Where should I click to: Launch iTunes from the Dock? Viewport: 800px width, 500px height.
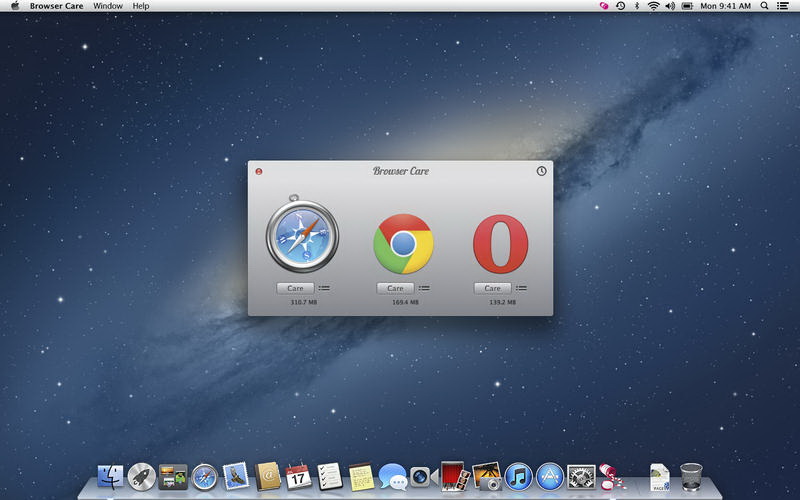[x=518, y=477]
